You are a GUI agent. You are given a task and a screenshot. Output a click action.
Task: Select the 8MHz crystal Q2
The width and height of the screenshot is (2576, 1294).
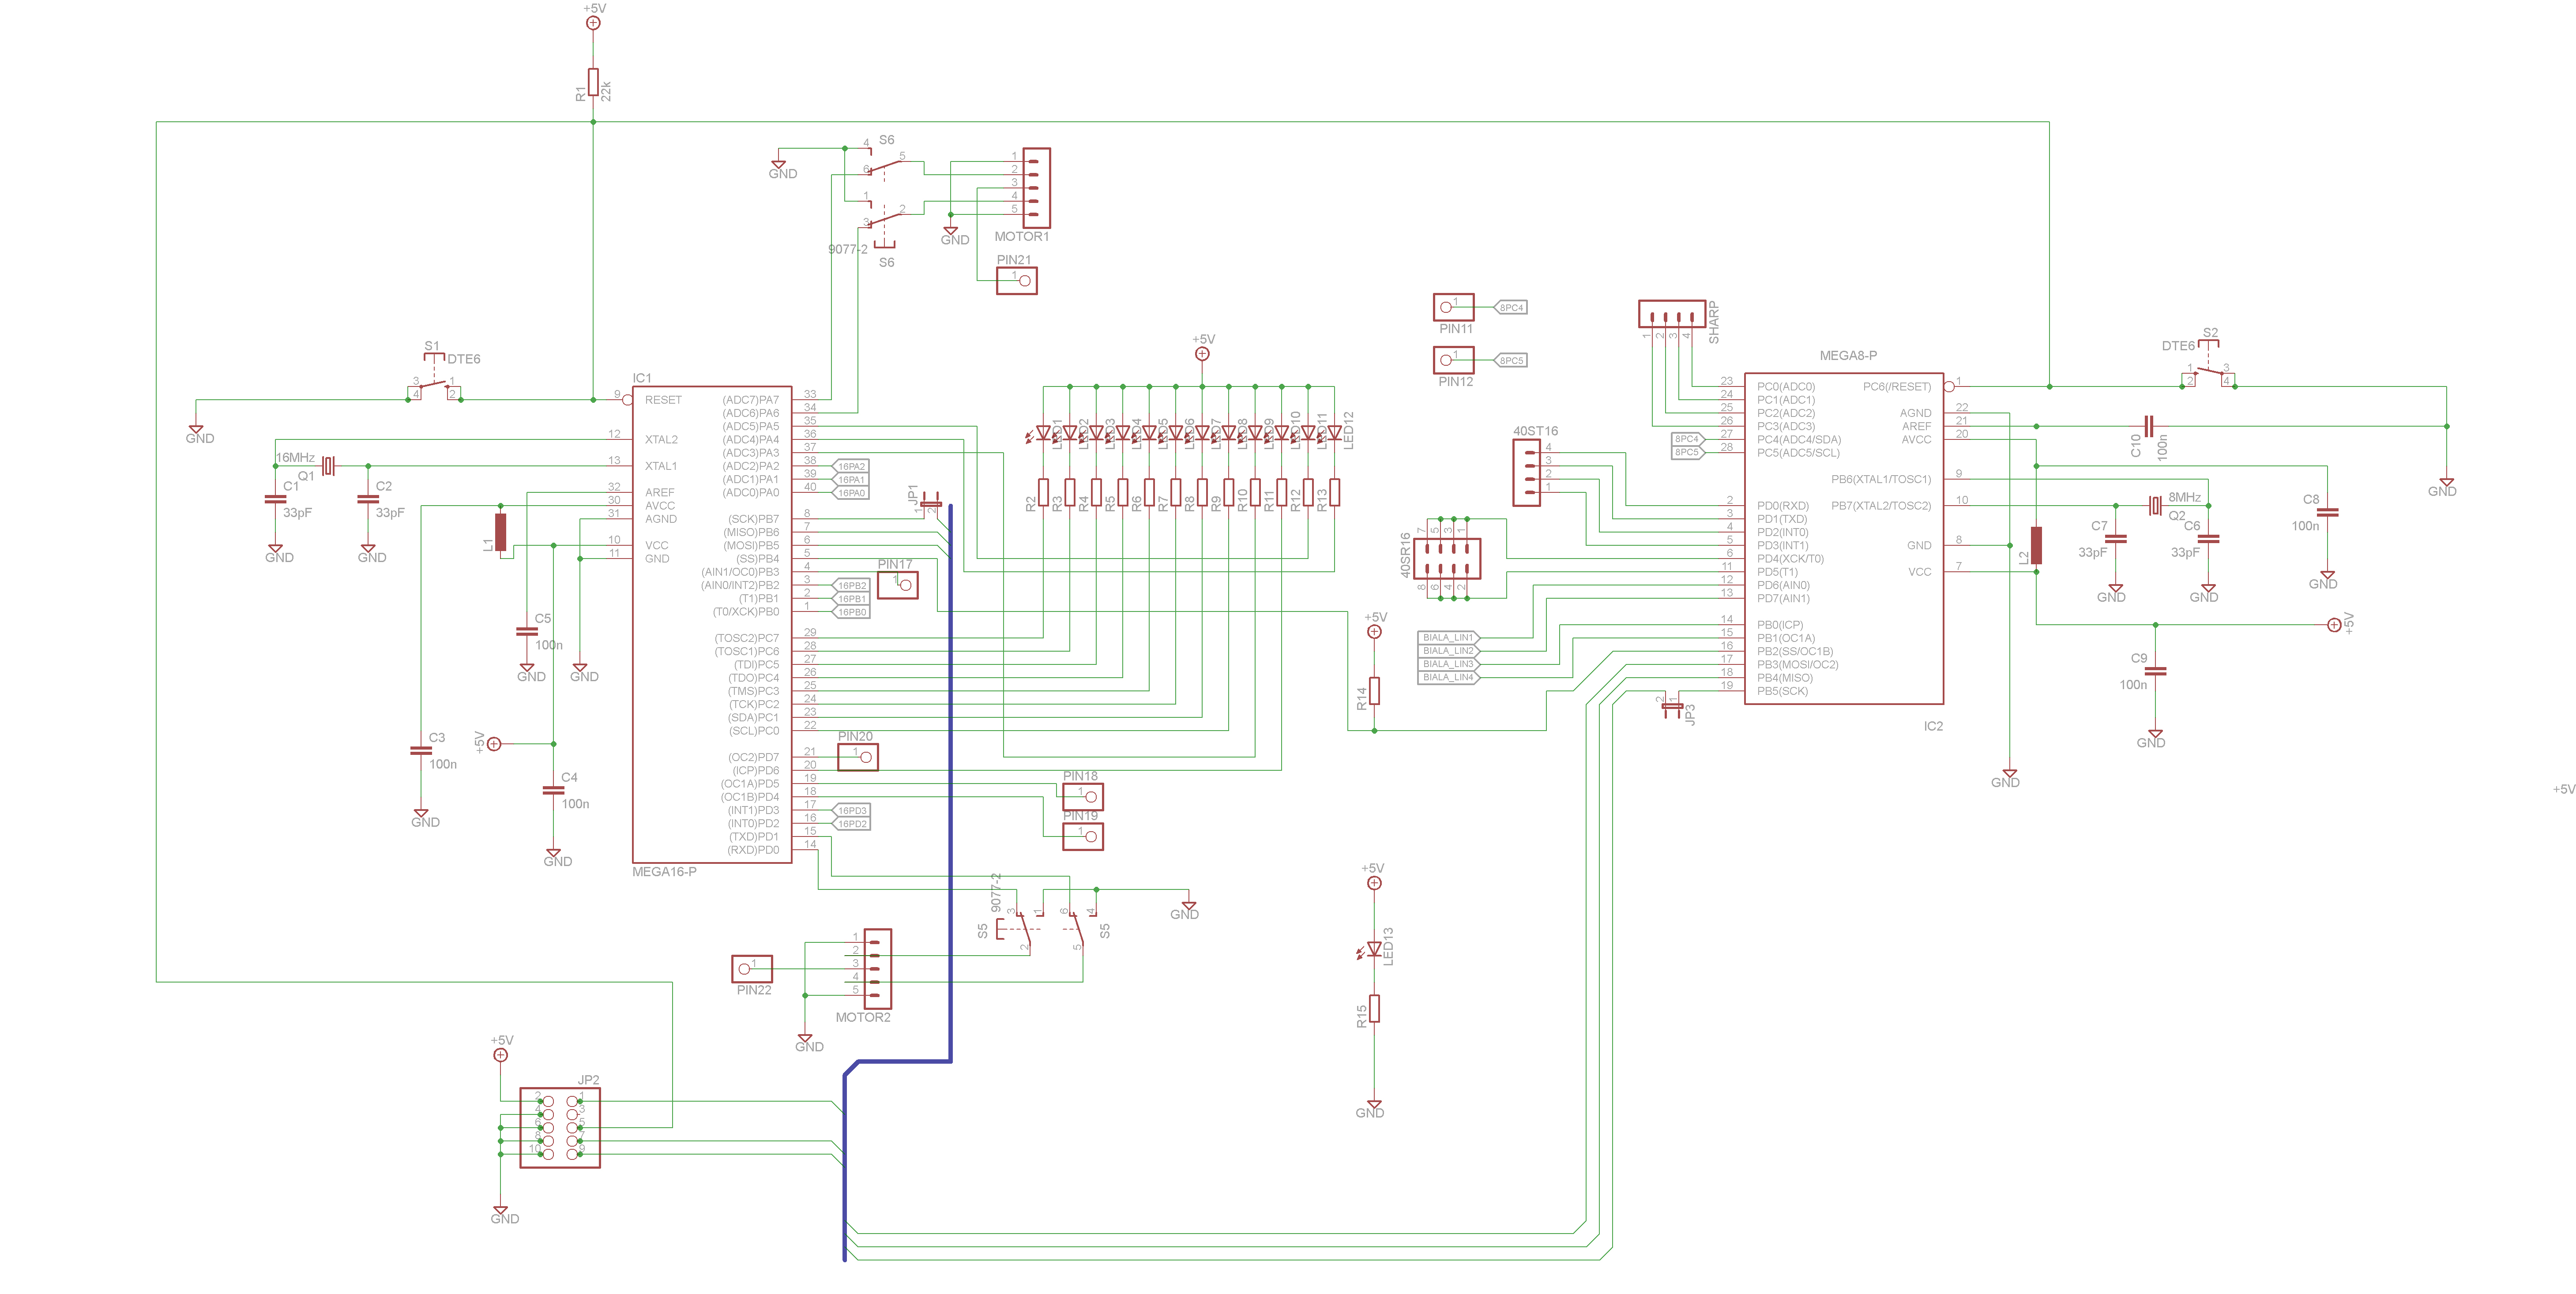pos(2155,506)
